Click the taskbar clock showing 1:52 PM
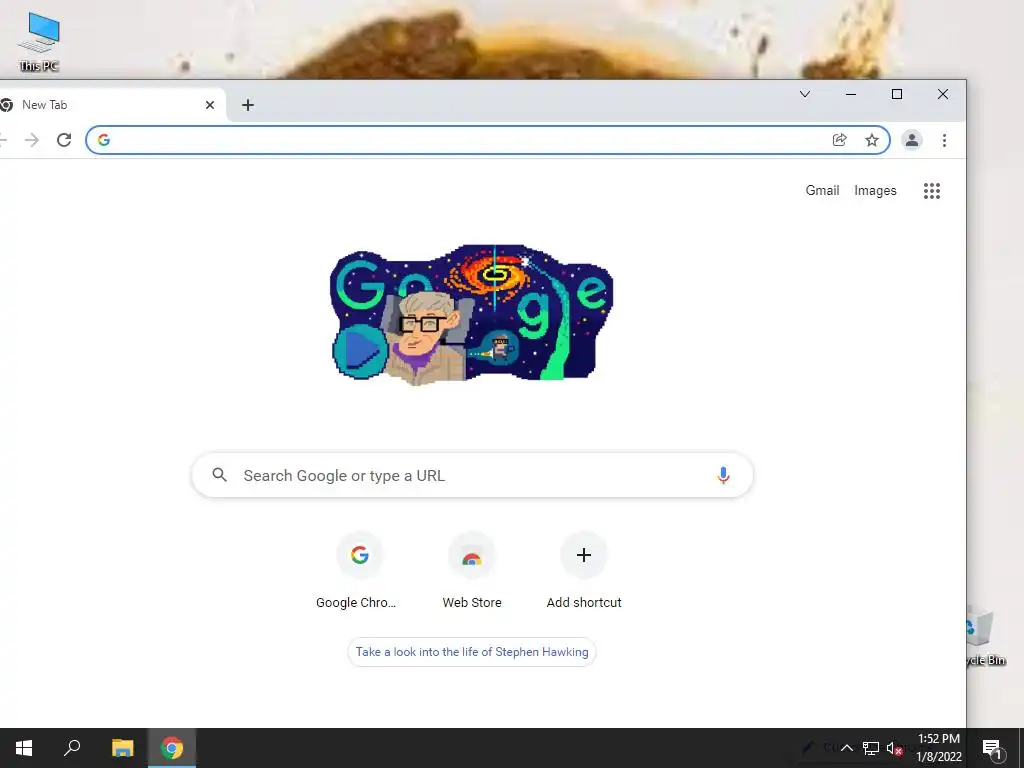This screenshot has height=768, width=1024. coord(938,748)
